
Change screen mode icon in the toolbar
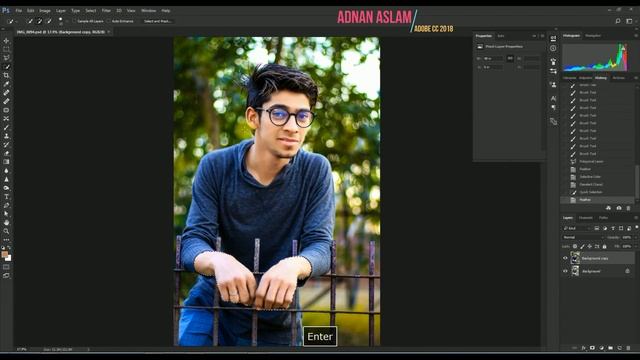click(x=6, y=276)
